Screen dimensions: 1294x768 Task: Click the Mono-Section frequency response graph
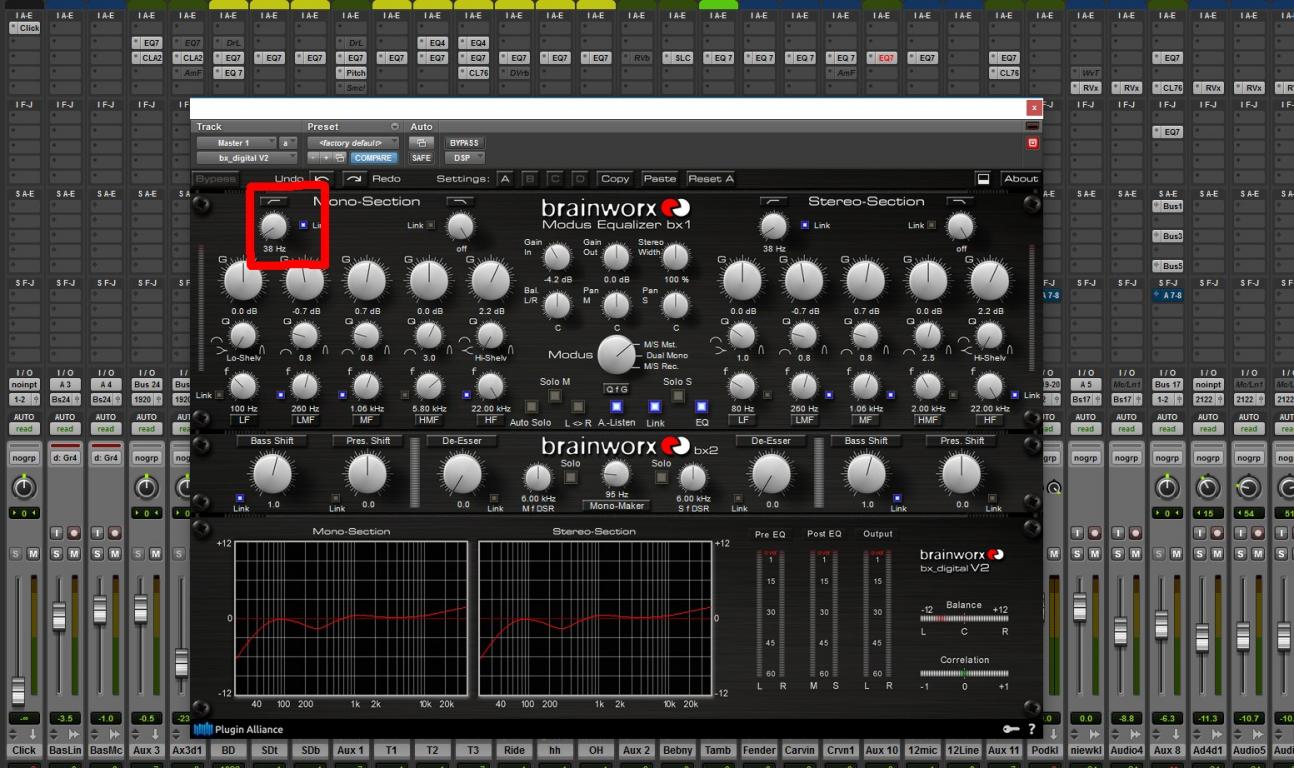[351, 617]
